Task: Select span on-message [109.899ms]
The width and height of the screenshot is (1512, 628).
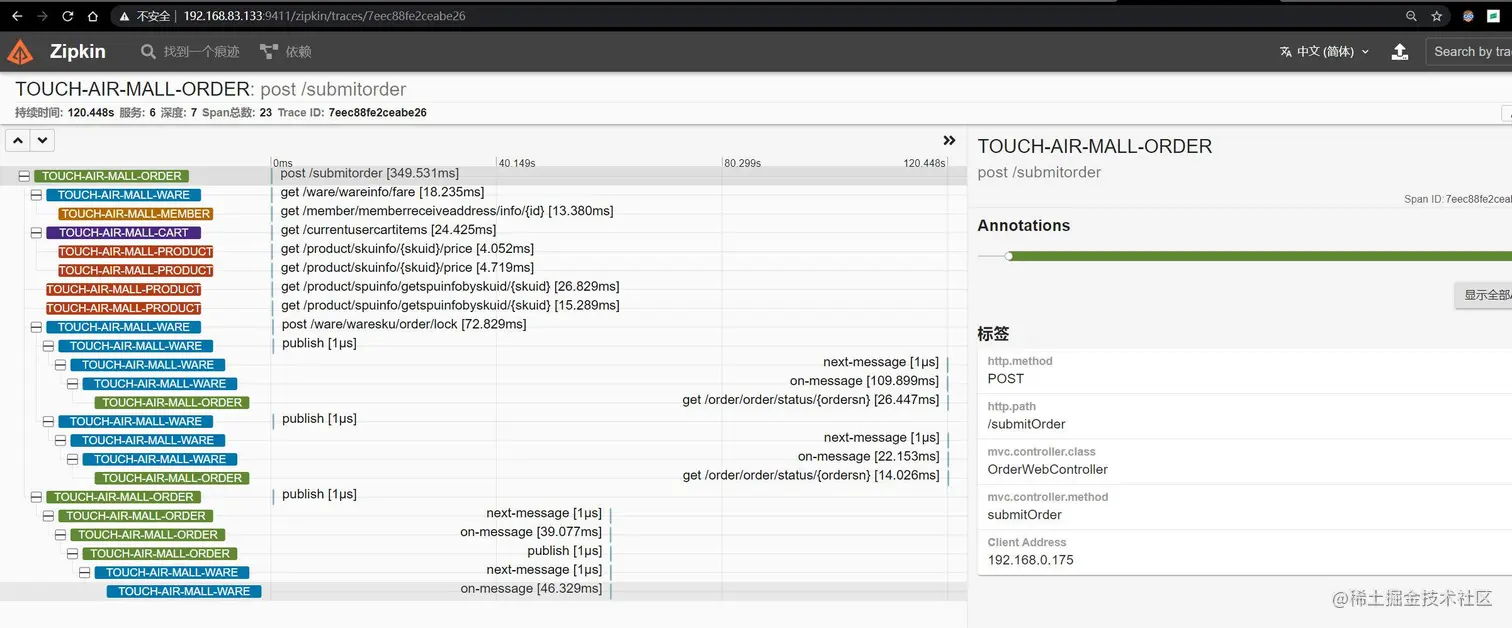Action: click(x=864, y=381)
